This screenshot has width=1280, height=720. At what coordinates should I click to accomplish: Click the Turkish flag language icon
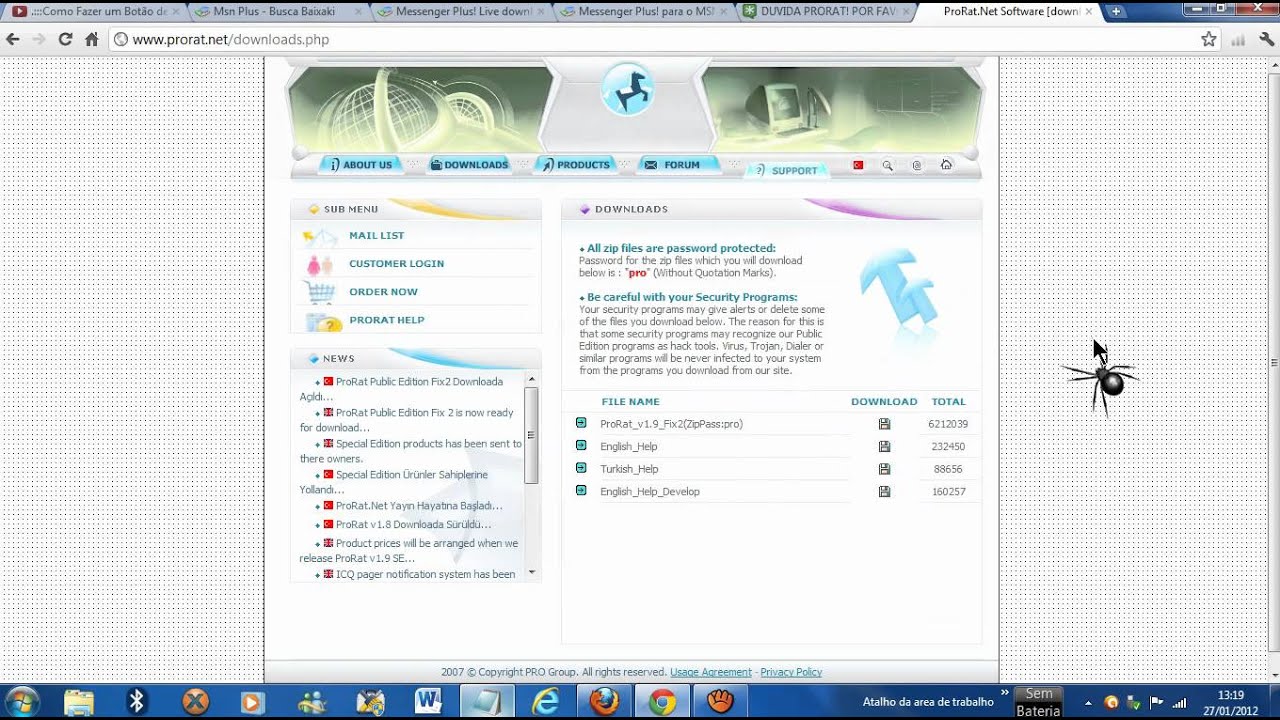(858, 165)
